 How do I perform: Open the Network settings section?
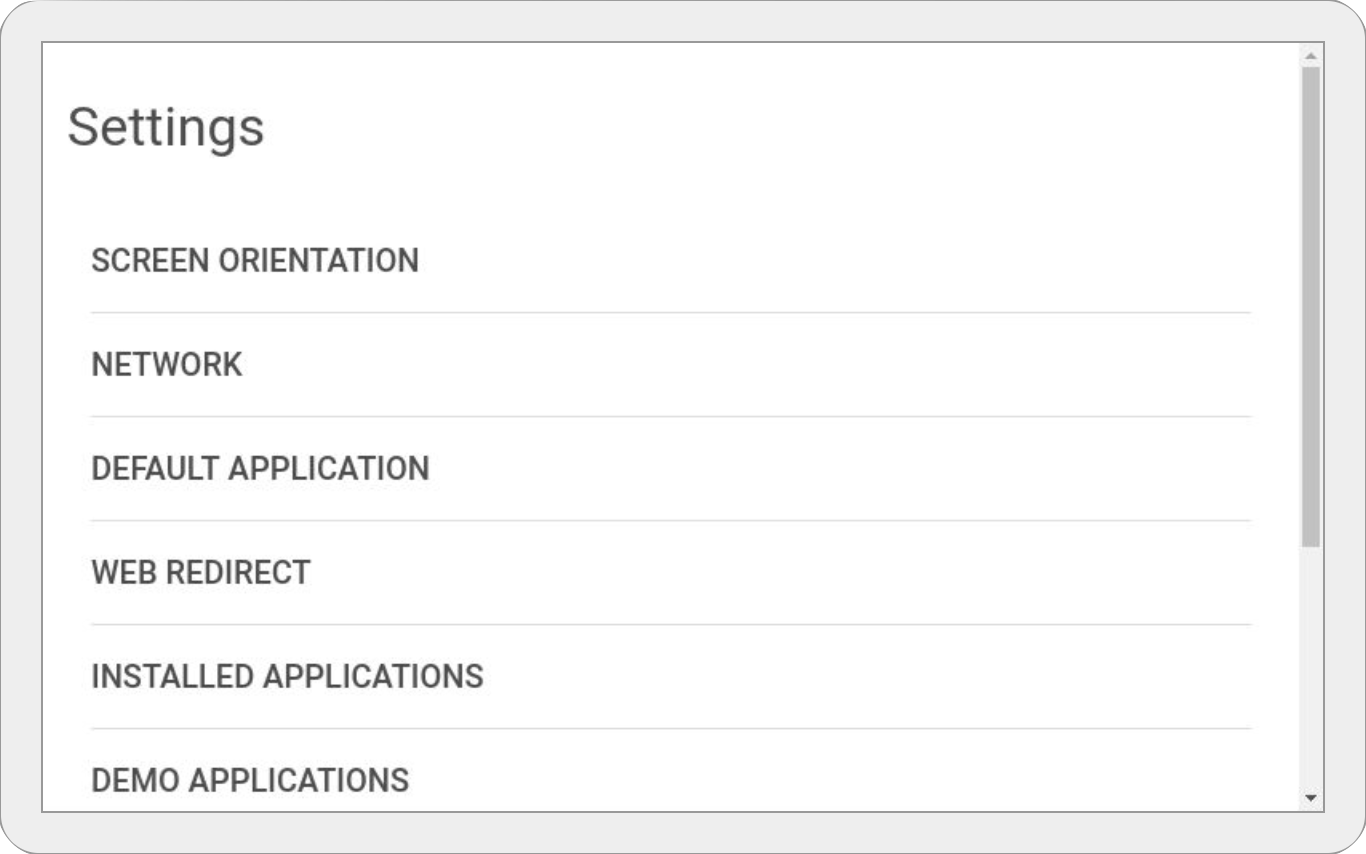[670, 365]
